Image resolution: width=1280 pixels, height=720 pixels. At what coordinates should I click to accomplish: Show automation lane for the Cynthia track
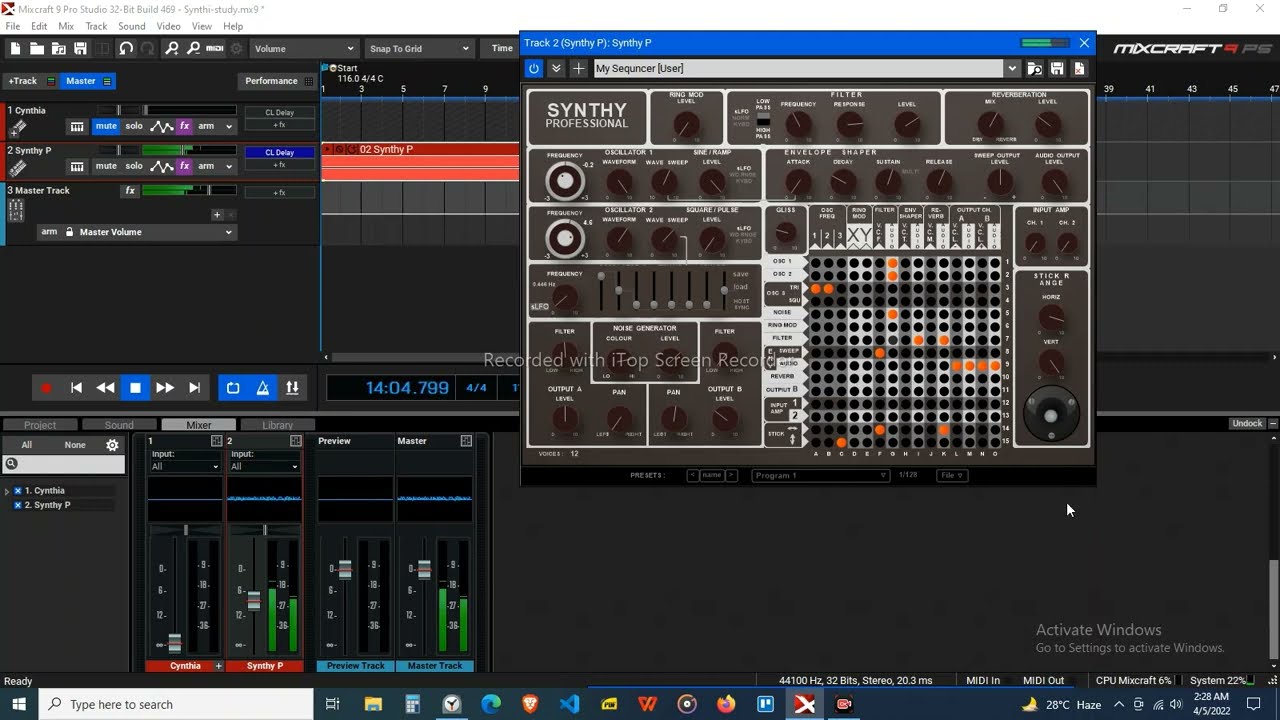tap(161, 126)
